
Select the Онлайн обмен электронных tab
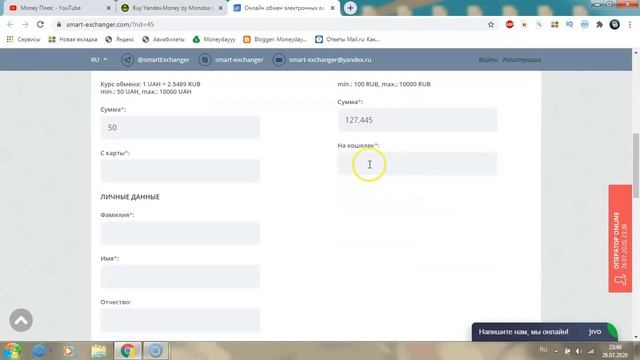coord(284,8)
